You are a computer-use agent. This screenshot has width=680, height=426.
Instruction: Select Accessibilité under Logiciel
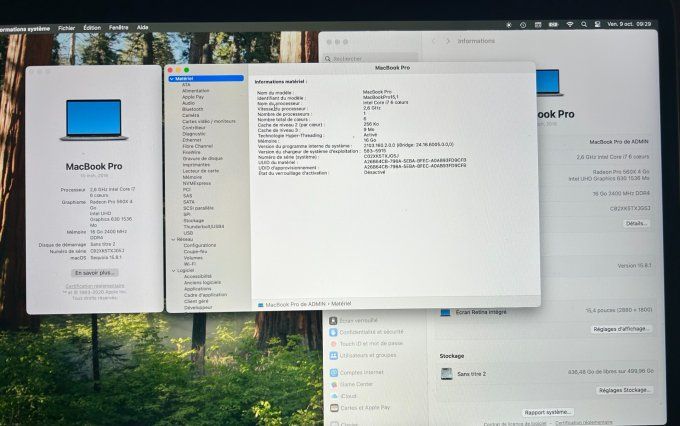coord(198,276)
